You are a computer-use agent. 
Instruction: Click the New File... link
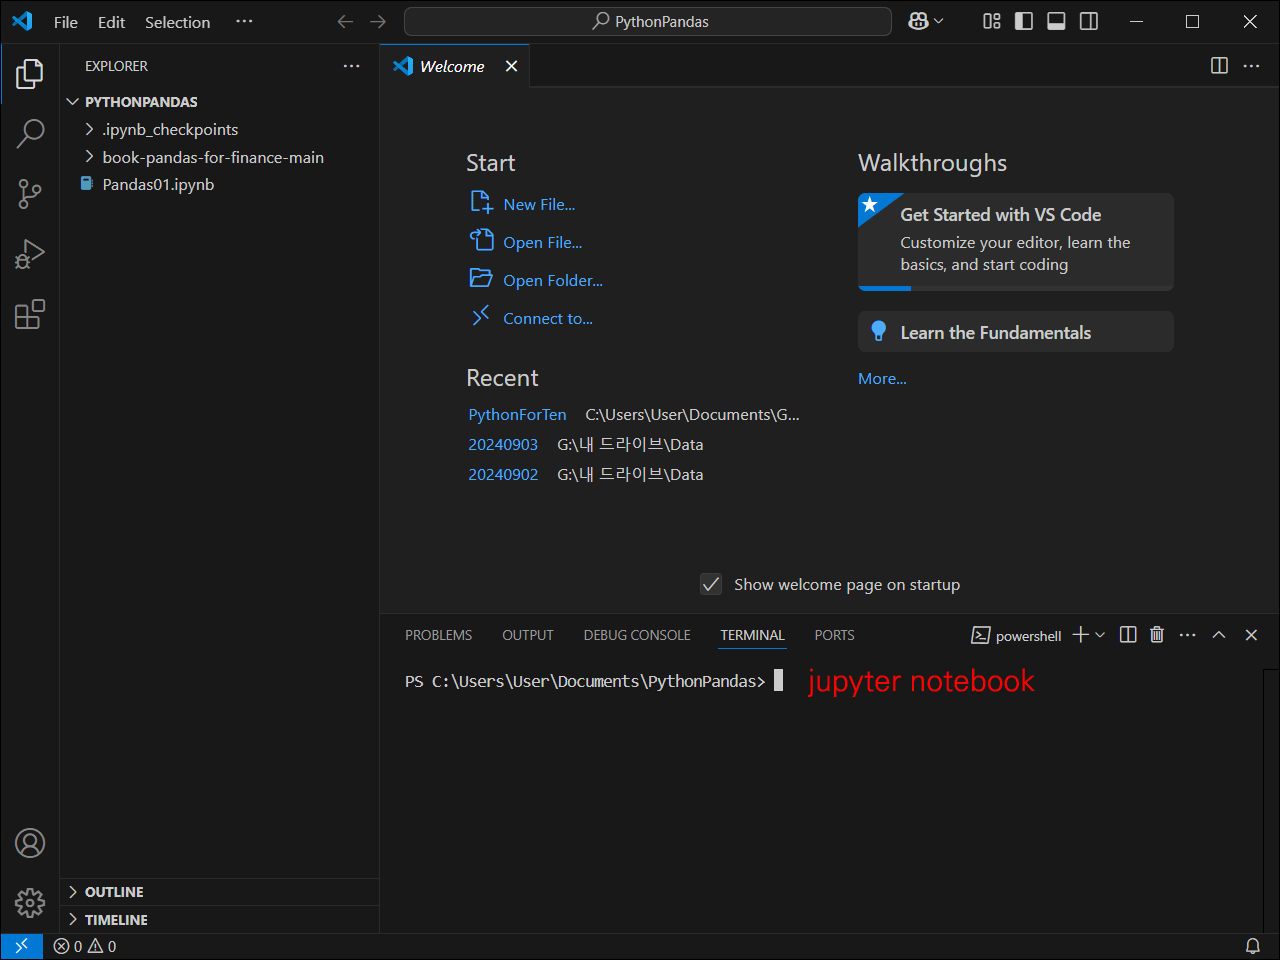point(539,204)
